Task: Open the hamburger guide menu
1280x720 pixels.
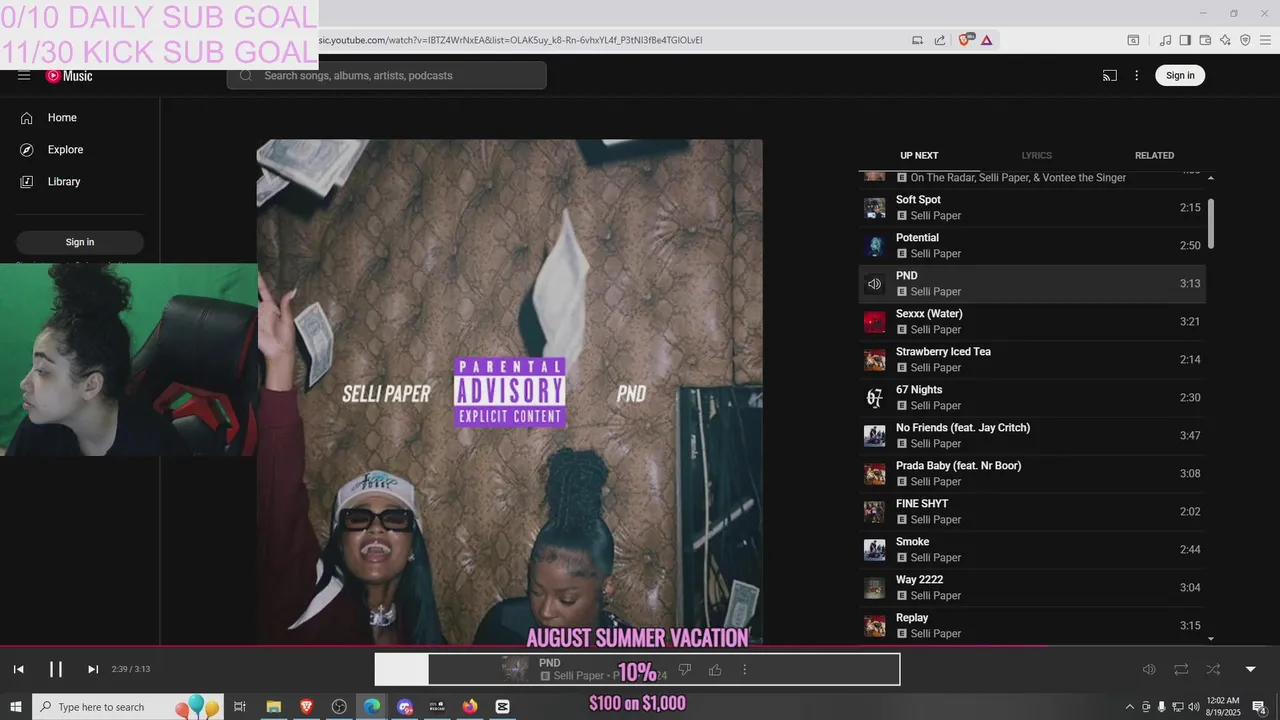Action: click(x=24, y=76)
